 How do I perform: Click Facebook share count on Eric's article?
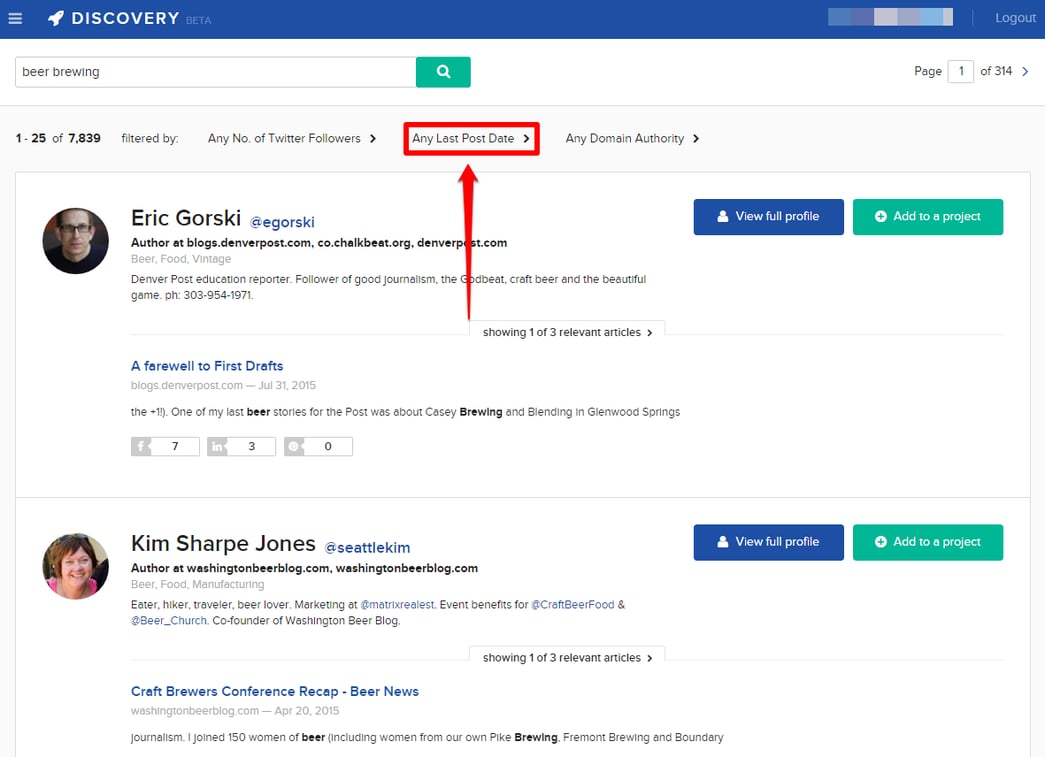point(165,446)
